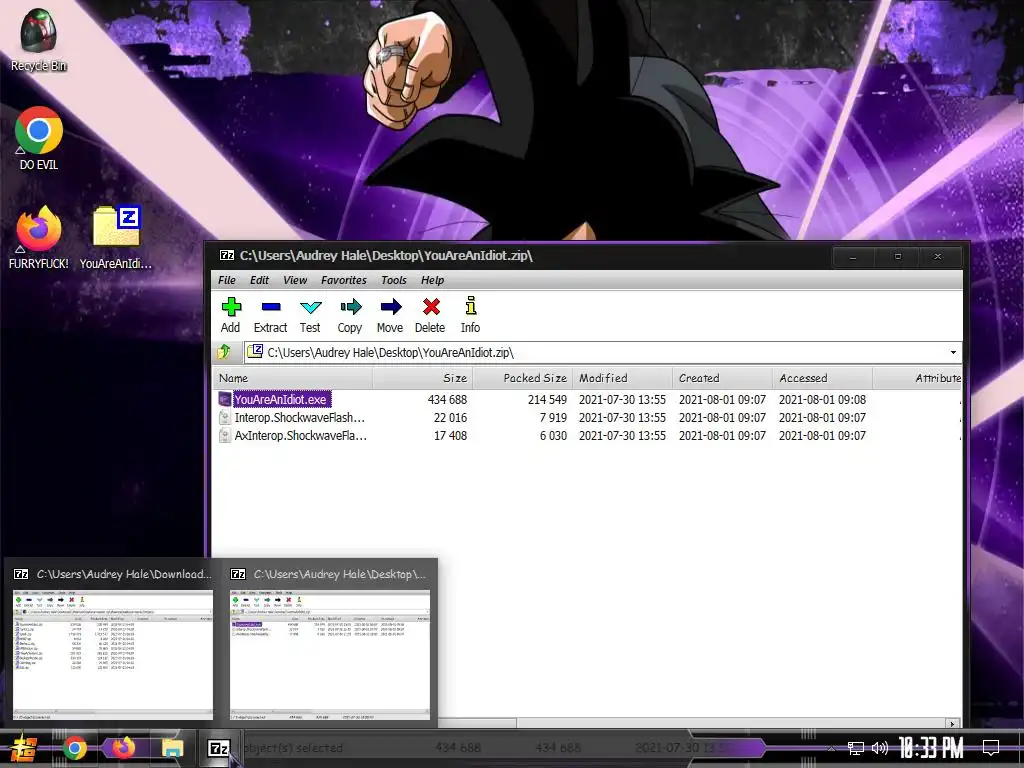Click packed size value 214 549
This screenshot has width=1024, height=768.
(x=547, y=400)
